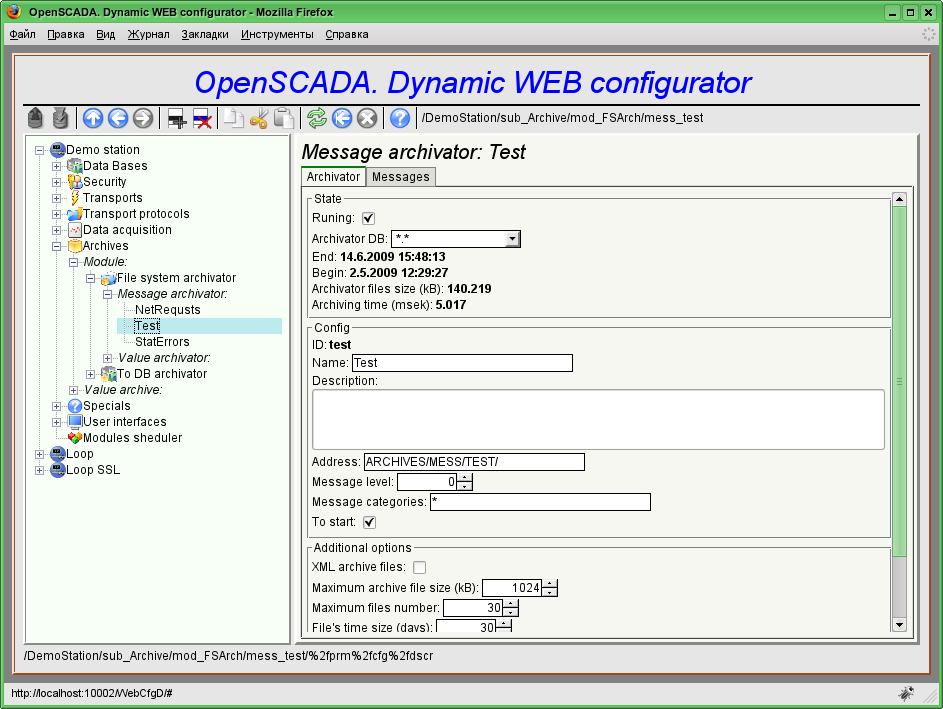
Task: Refresh the page with the green arrows icon
Action: pyautogui.click(x=316, y=118)
